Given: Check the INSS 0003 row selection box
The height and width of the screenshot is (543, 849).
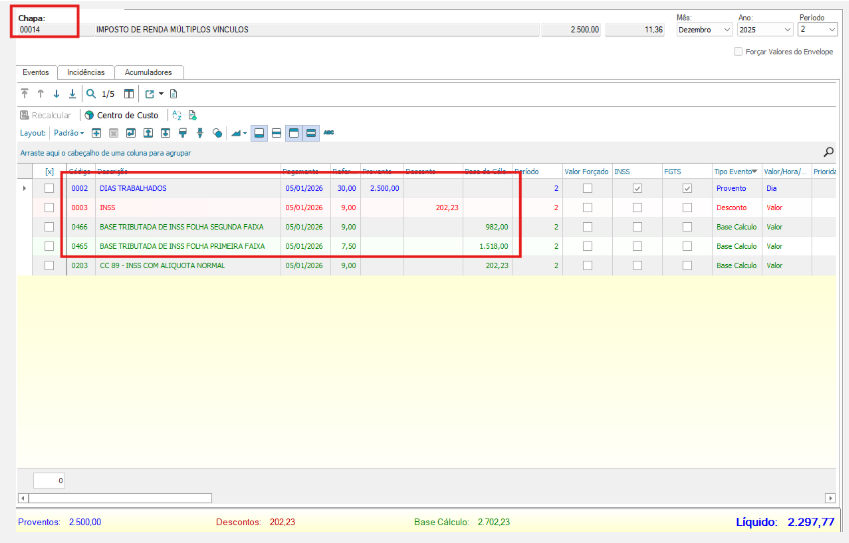Looking at the screenshot, I should click(x=49, y=207).
